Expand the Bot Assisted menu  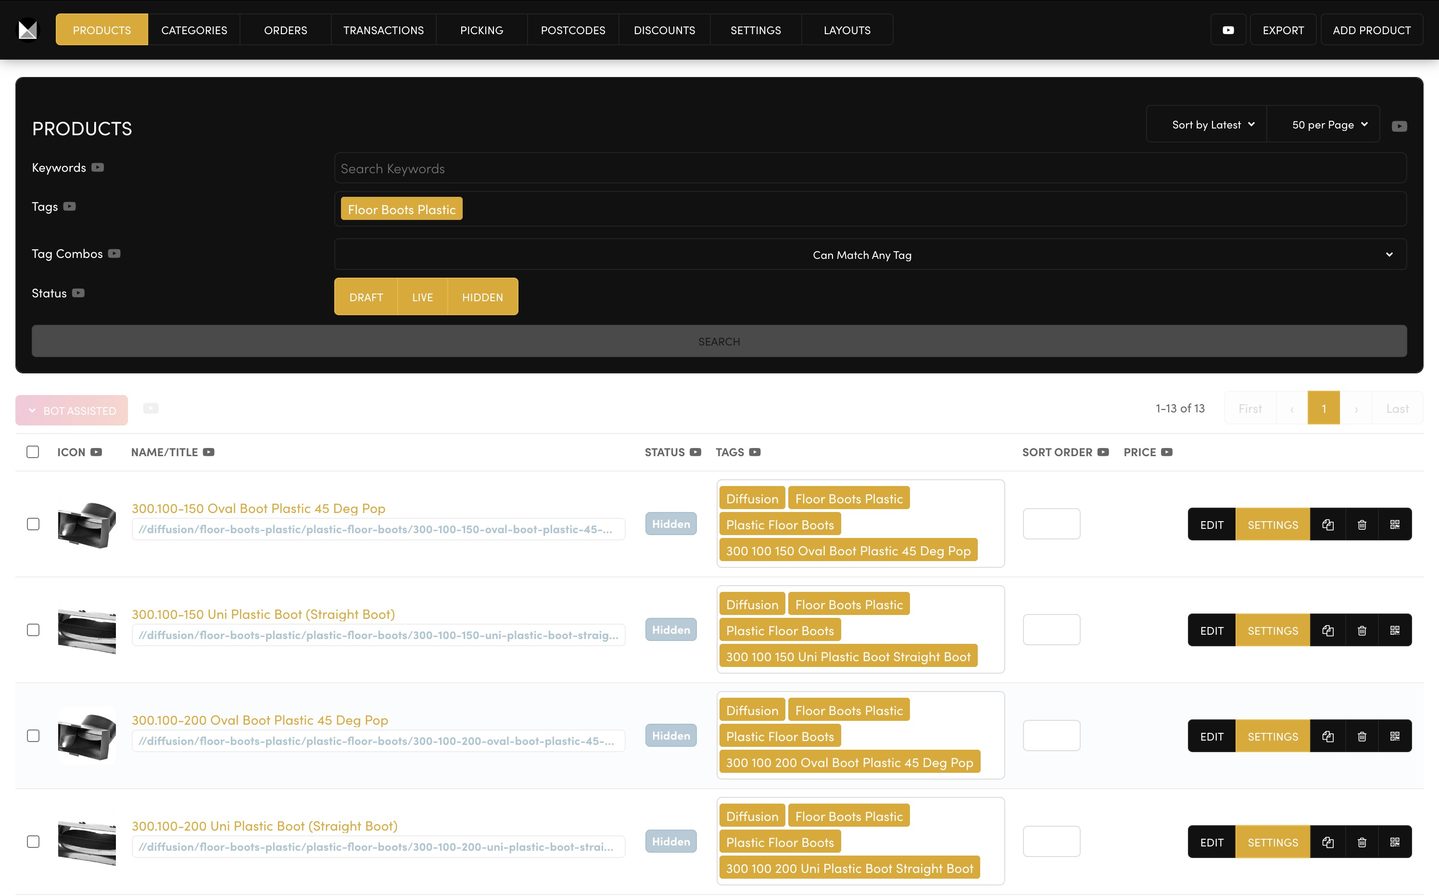click(72, 411)
